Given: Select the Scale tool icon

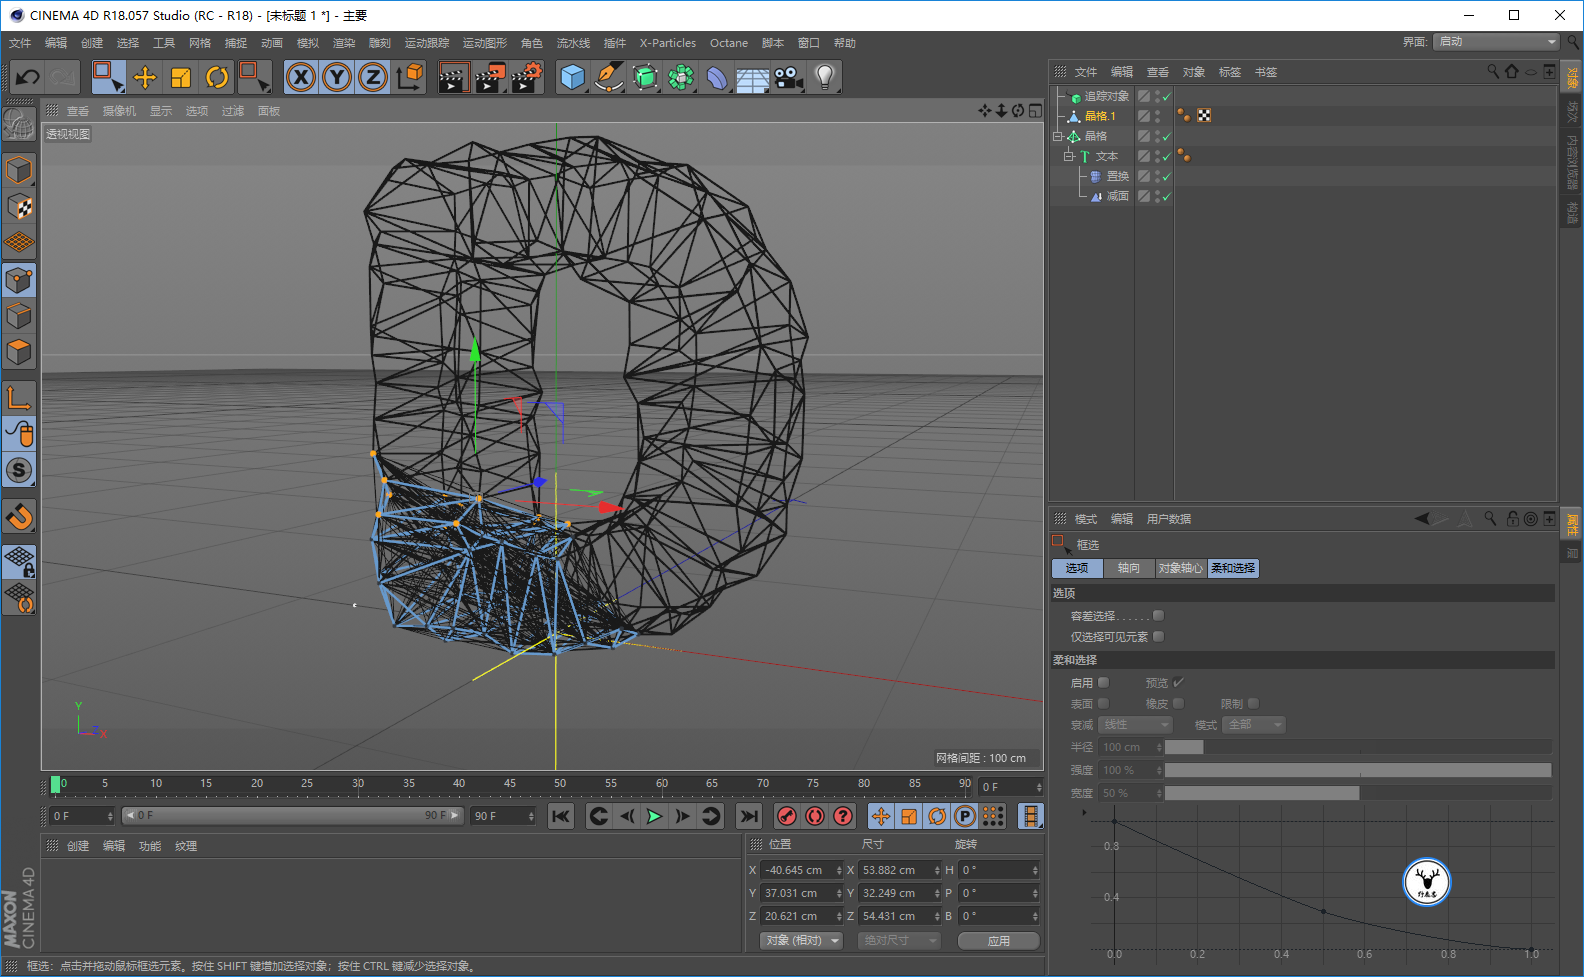Looking at the screenshot, I should coord(181,77).
